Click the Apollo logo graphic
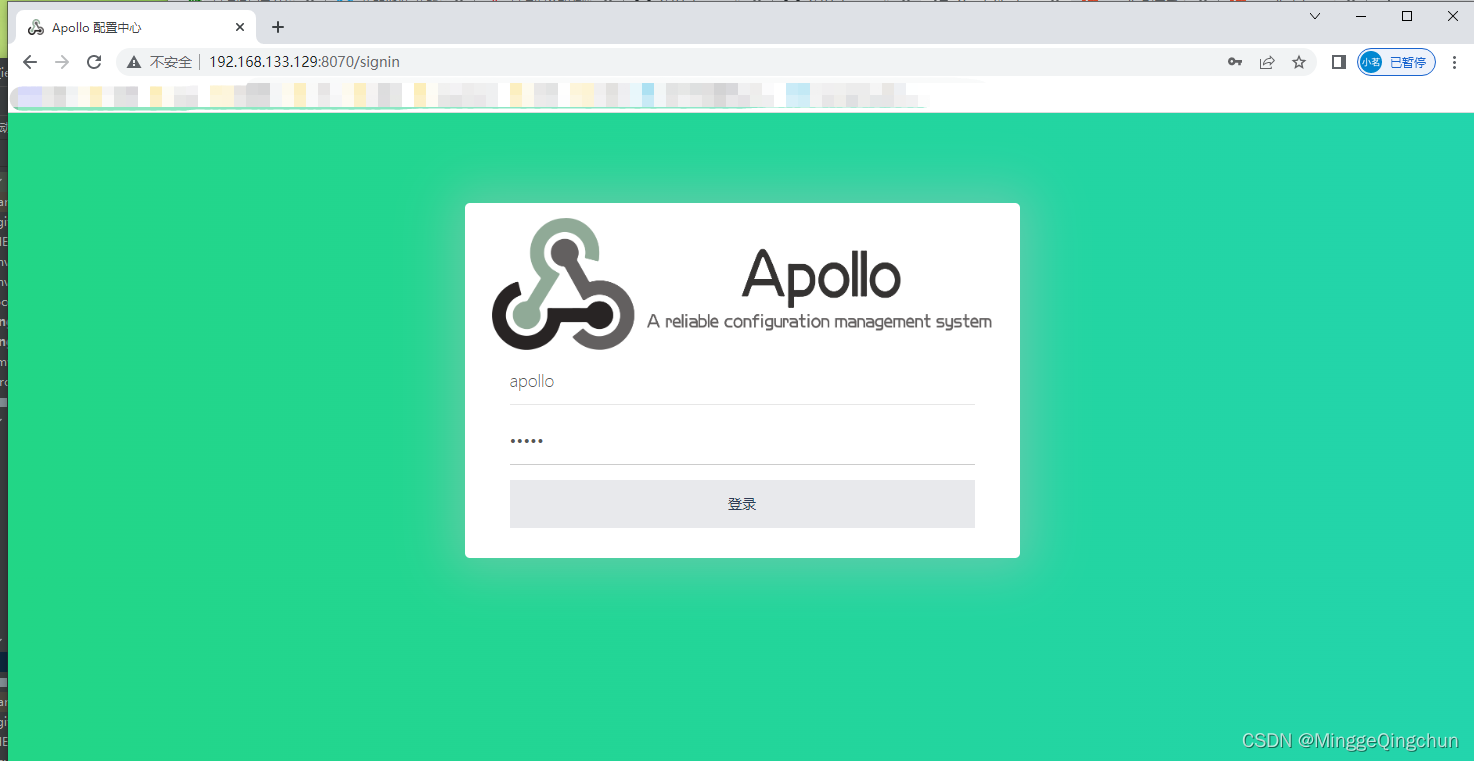The width and height of the screenshot is (1474, 761). pos(563,284)
